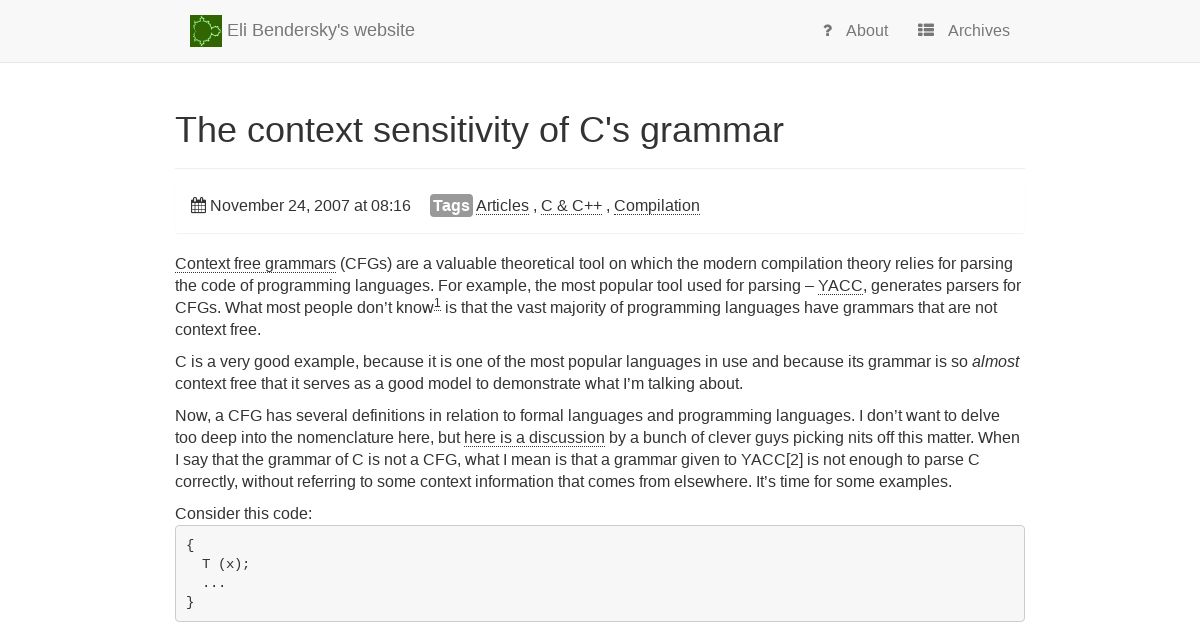Open the Articles tag
Screen dimensions: 1200x630
[502, 206]
